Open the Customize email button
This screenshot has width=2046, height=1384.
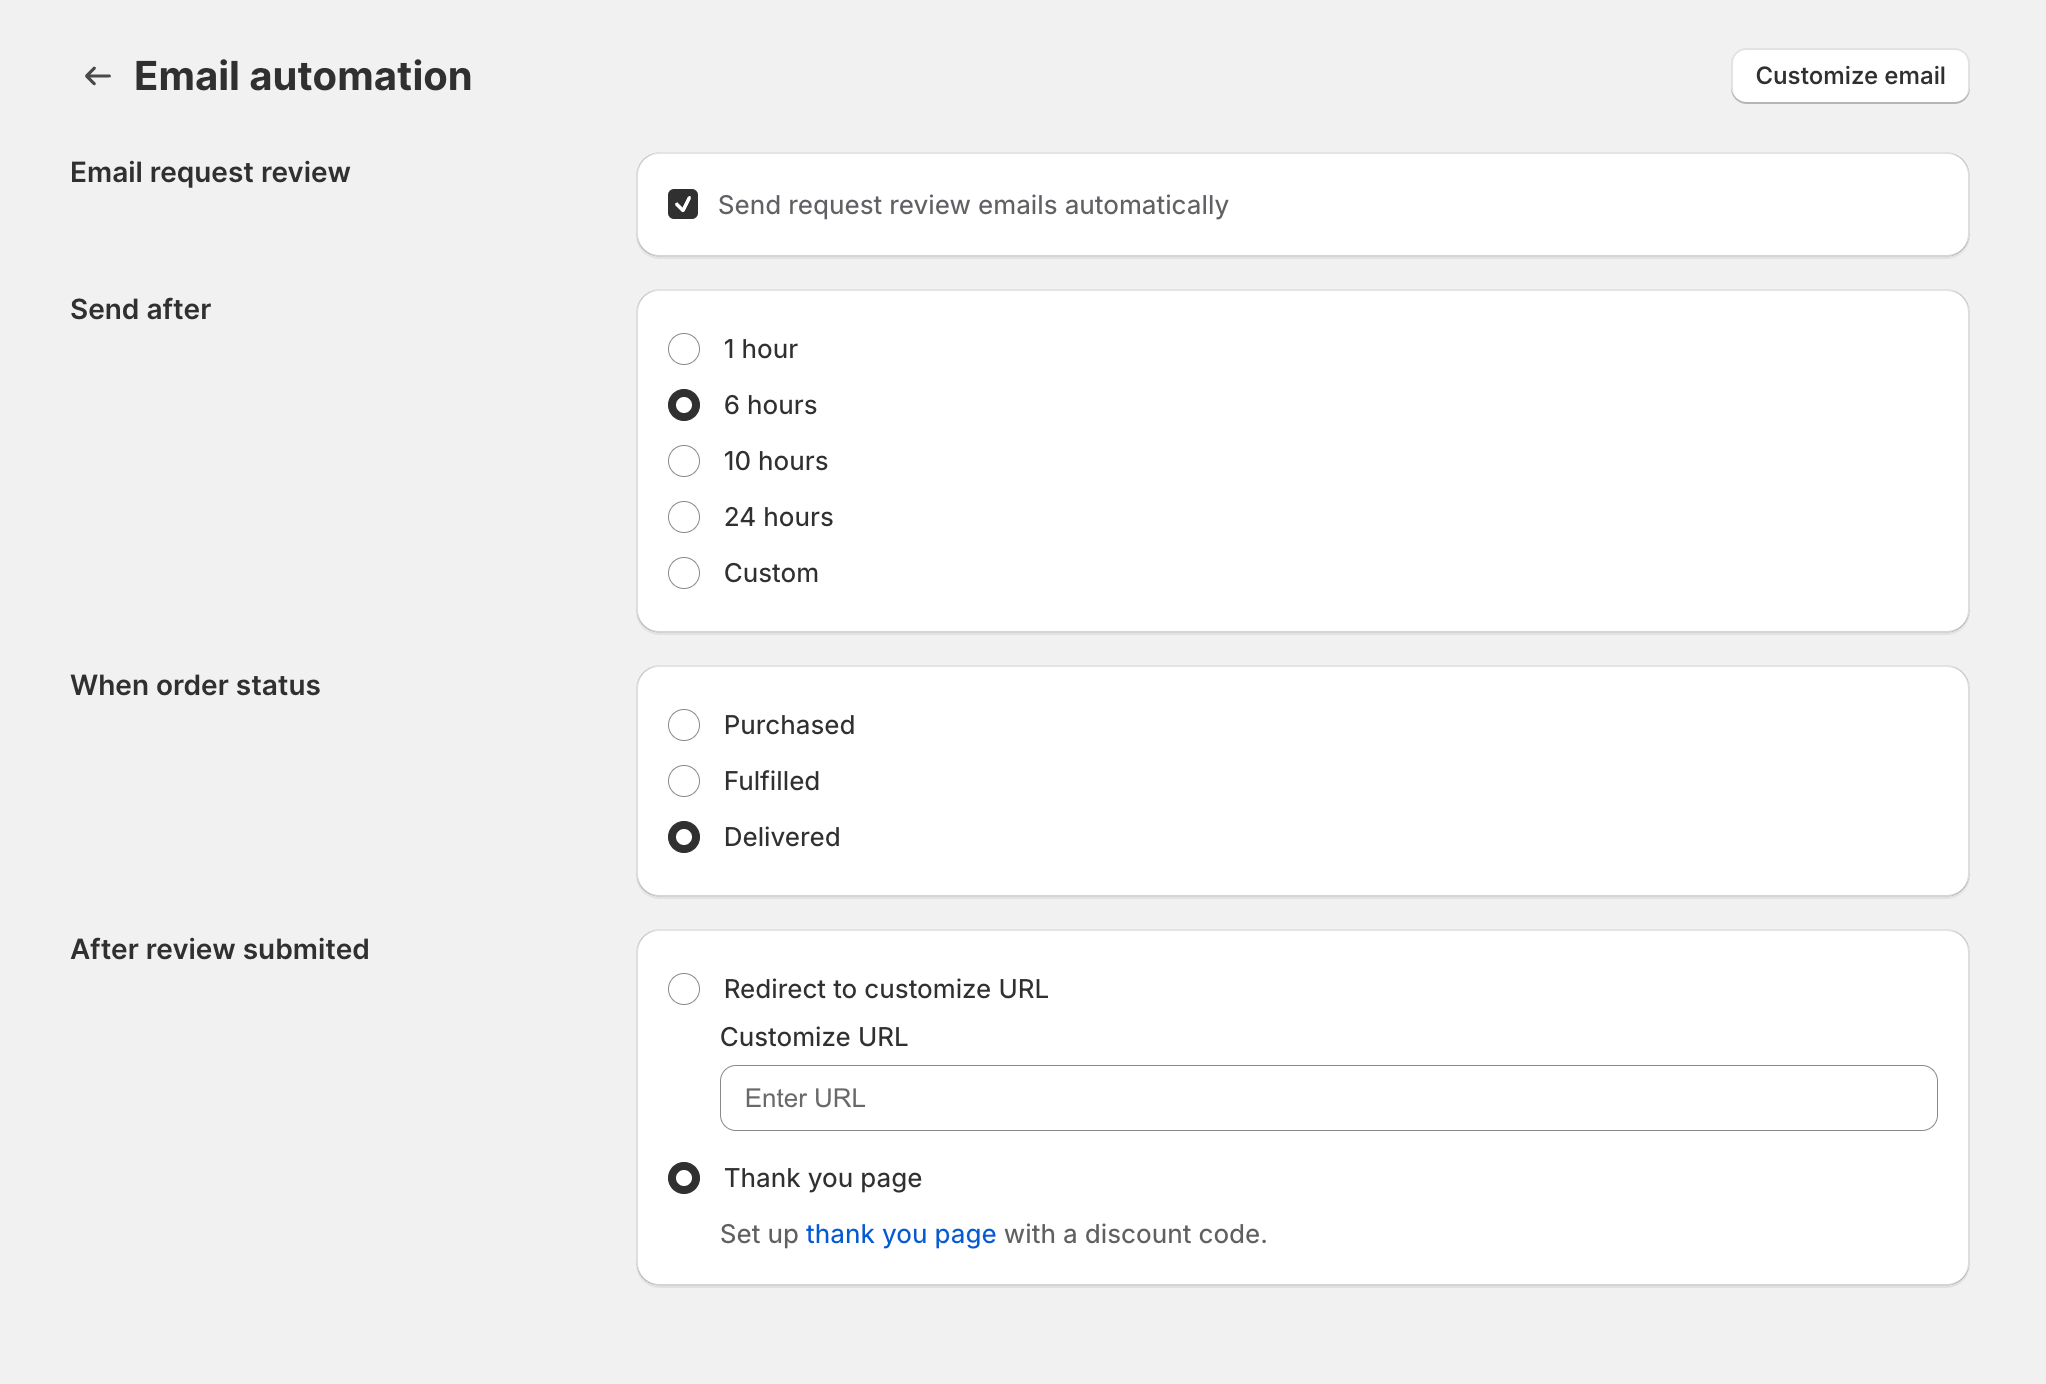click(x=1850, y=76)
